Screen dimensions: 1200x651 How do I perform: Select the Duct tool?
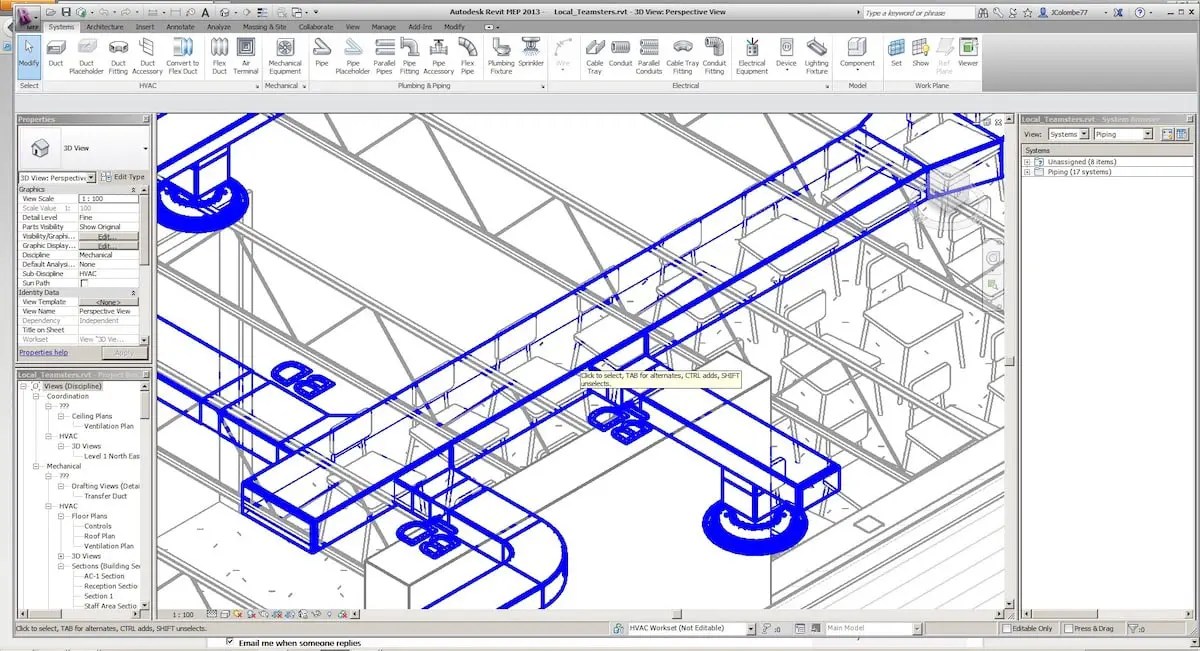pyautogui.click(x=56, y=55)
